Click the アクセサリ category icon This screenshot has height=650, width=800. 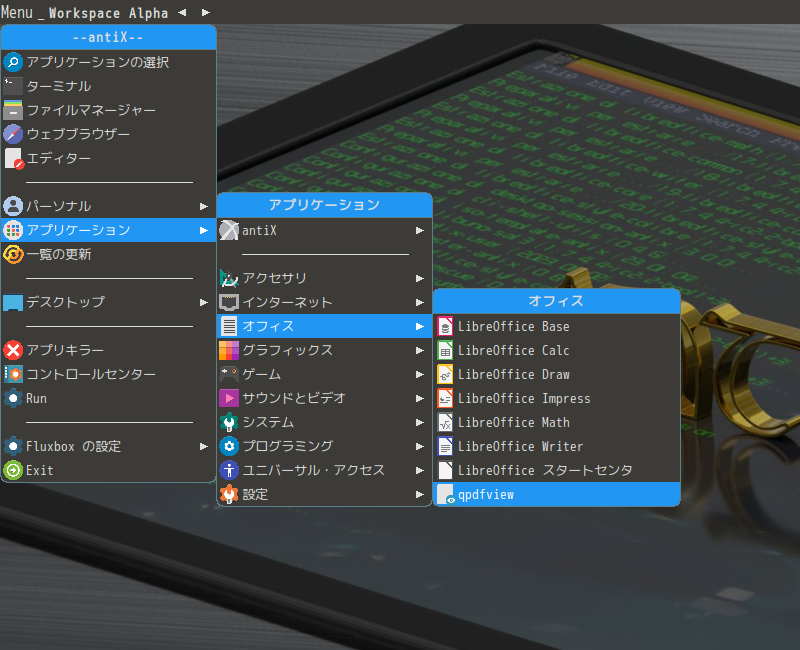coord(229,278)
